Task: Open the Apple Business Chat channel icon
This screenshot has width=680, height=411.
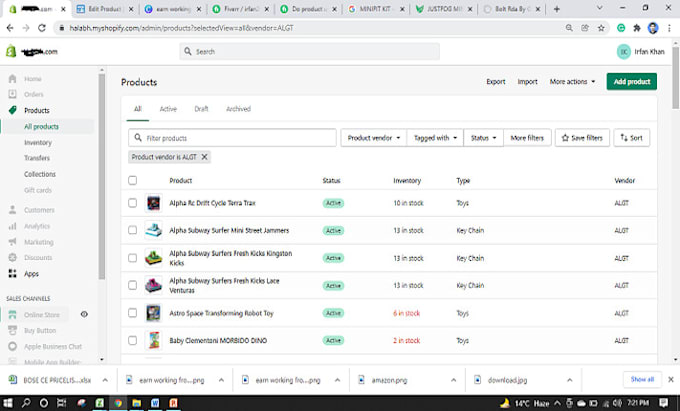Action: pos(13,346)
